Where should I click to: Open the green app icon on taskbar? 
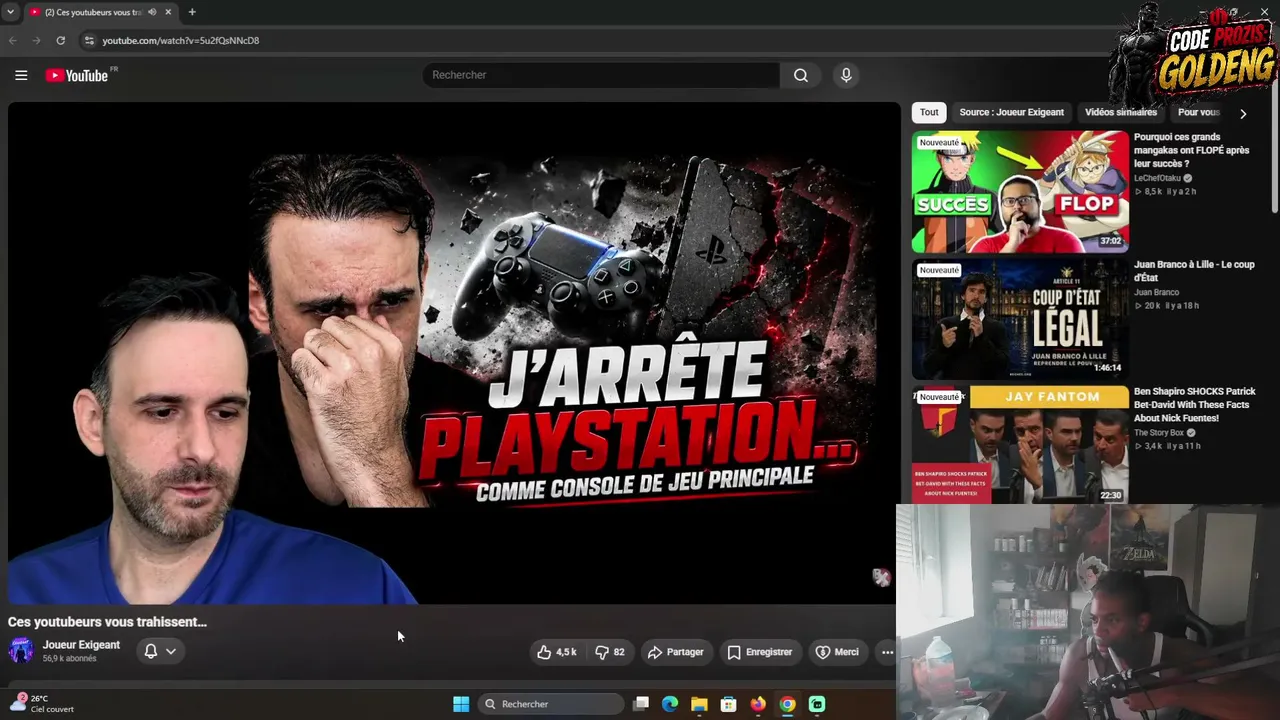coord(817,704)
